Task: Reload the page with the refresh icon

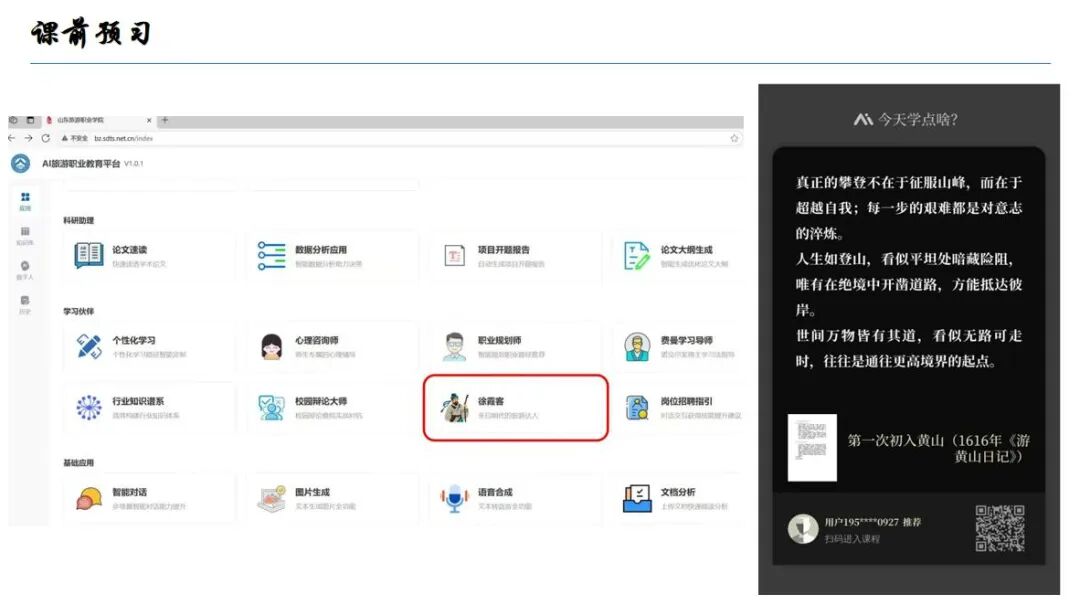Action: point(45,139)
